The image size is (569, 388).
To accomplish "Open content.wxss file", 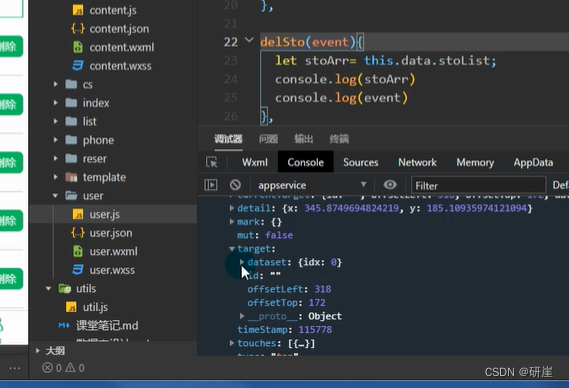I will [120, 66].
